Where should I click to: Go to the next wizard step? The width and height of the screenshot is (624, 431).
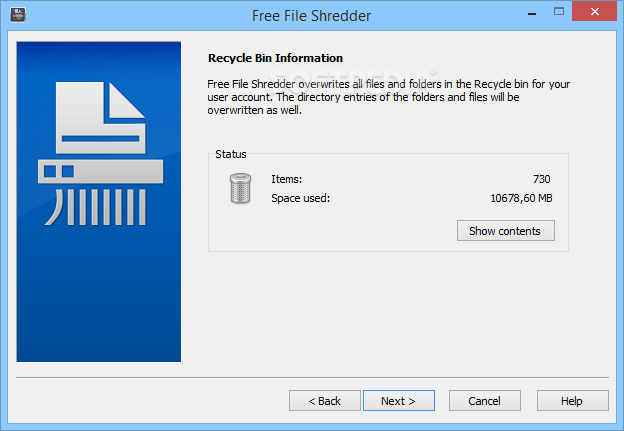(x=398, y=401)
